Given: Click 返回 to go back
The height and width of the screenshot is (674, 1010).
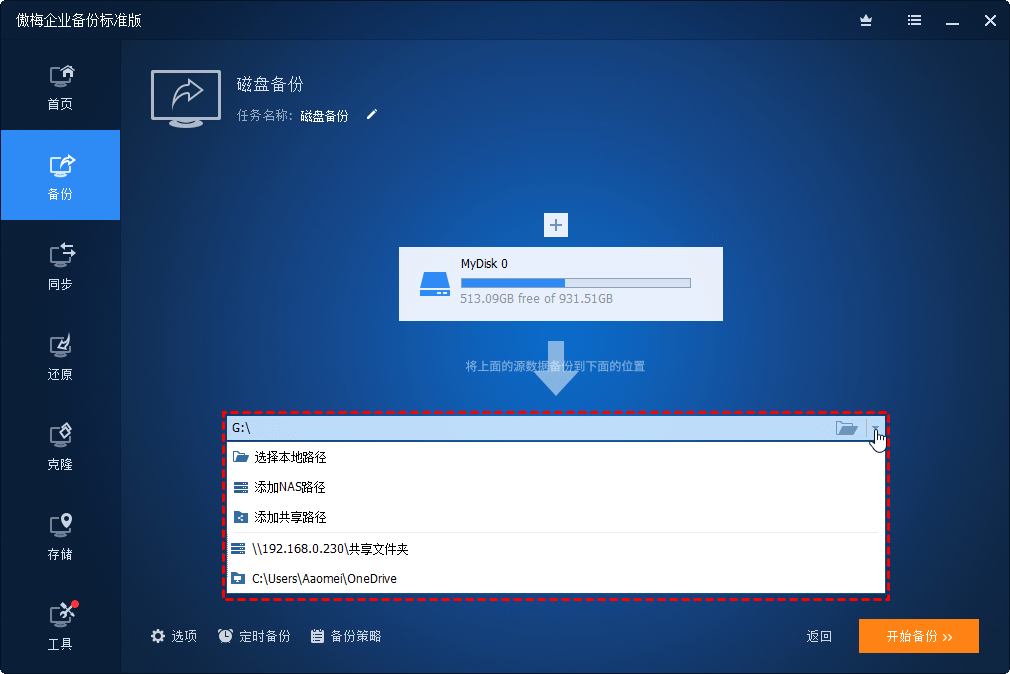Looking at the screenshot, I should pos(818,636).
